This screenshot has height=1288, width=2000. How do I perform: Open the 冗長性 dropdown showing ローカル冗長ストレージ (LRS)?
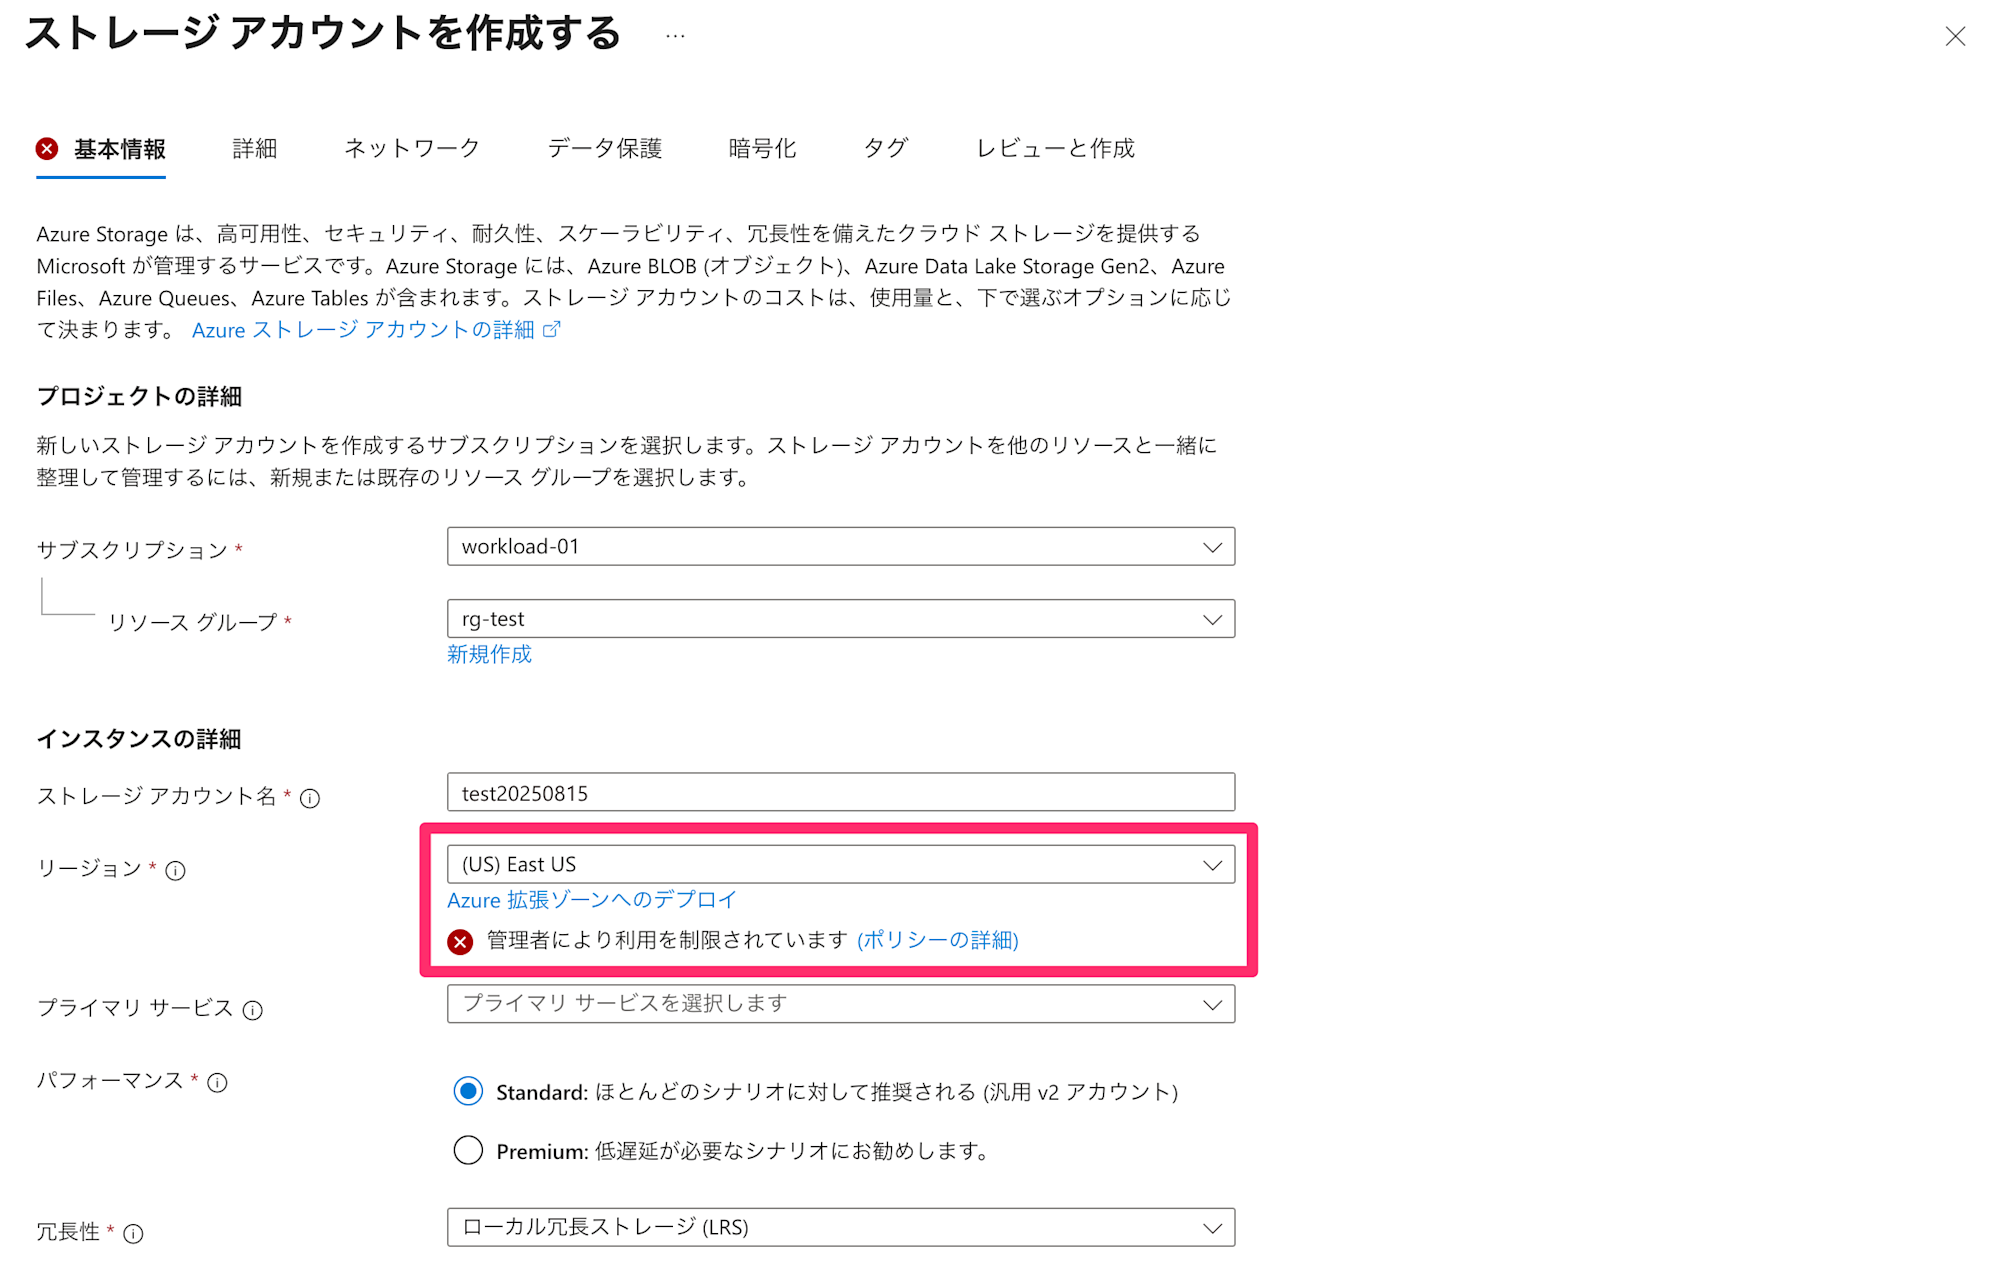[841, 1227]
